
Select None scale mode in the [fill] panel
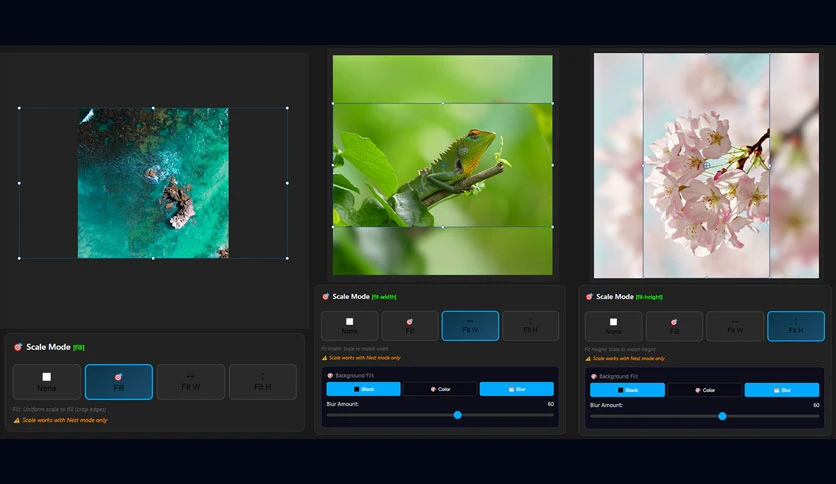pyautogui.click(x=47, y=382)
